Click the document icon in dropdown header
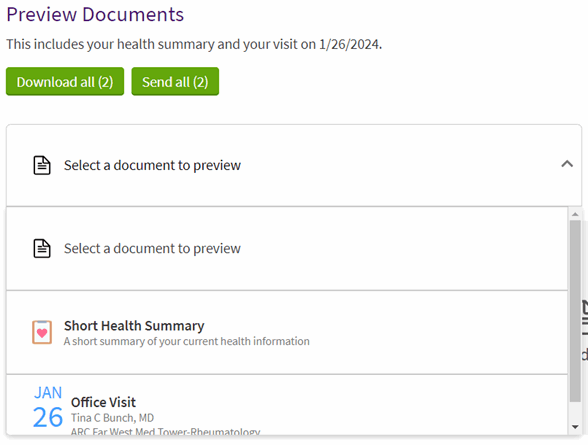The height and width of the screenshot is (445, 588). click(x=42, y=165)
